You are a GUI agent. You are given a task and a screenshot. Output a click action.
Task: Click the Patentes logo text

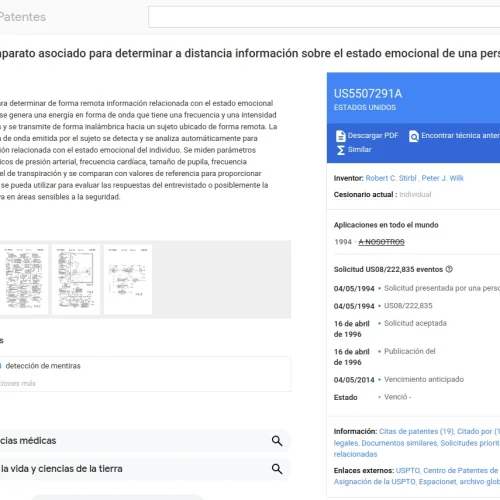(x=23, y=17)
